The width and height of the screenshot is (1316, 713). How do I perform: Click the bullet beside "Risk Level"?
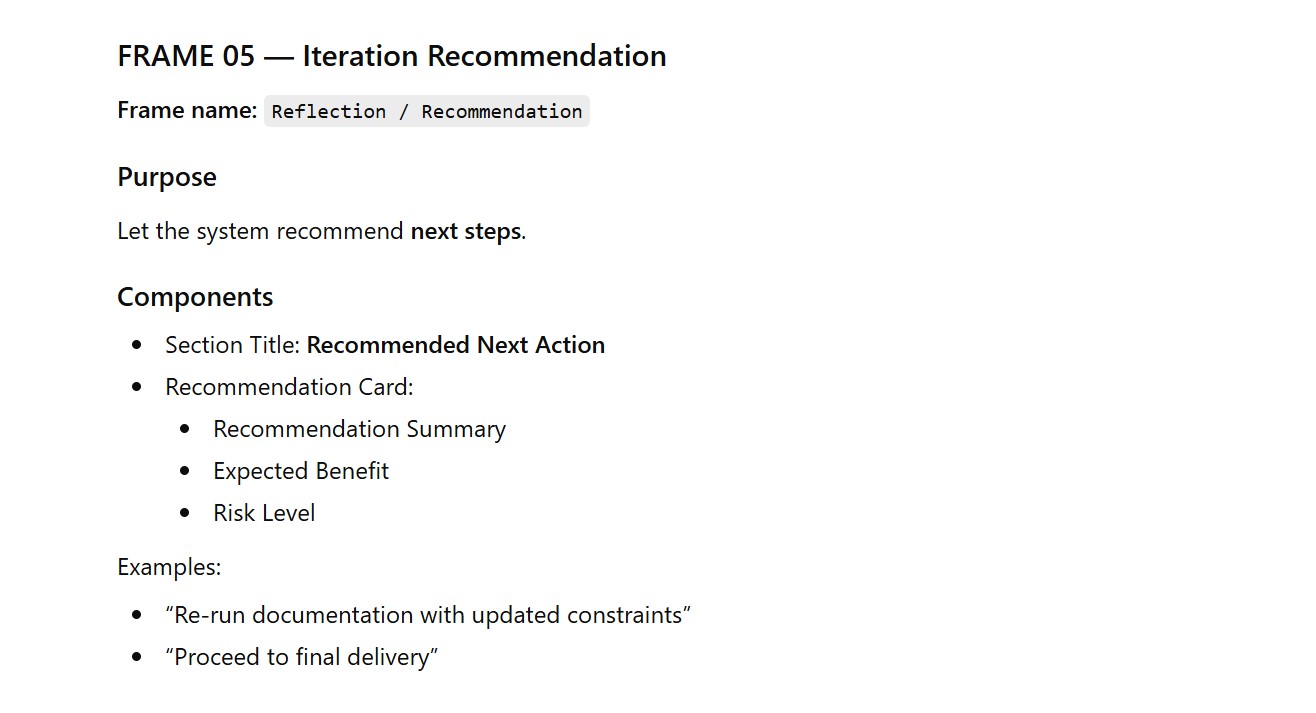coord(185,513)
